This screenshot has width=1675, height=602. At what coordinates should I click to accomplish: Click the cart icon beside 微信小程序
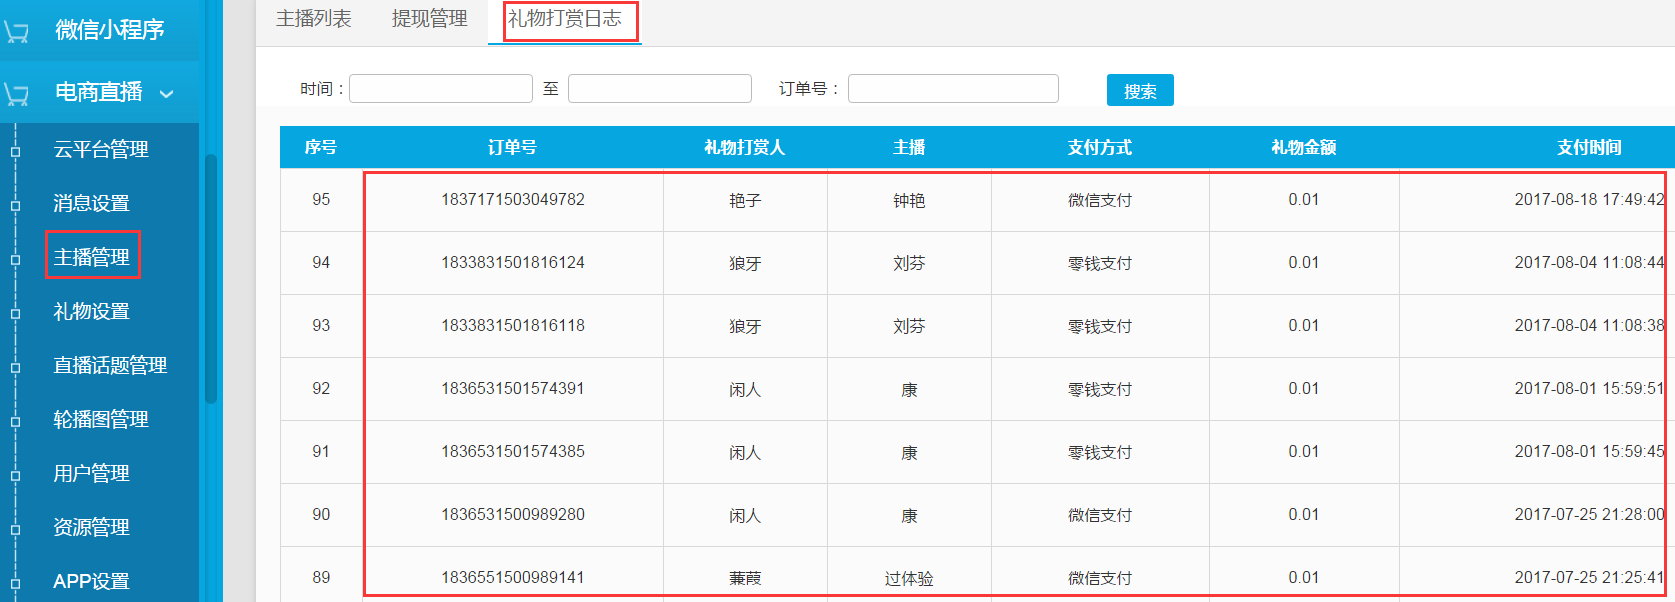coord(17,31)
